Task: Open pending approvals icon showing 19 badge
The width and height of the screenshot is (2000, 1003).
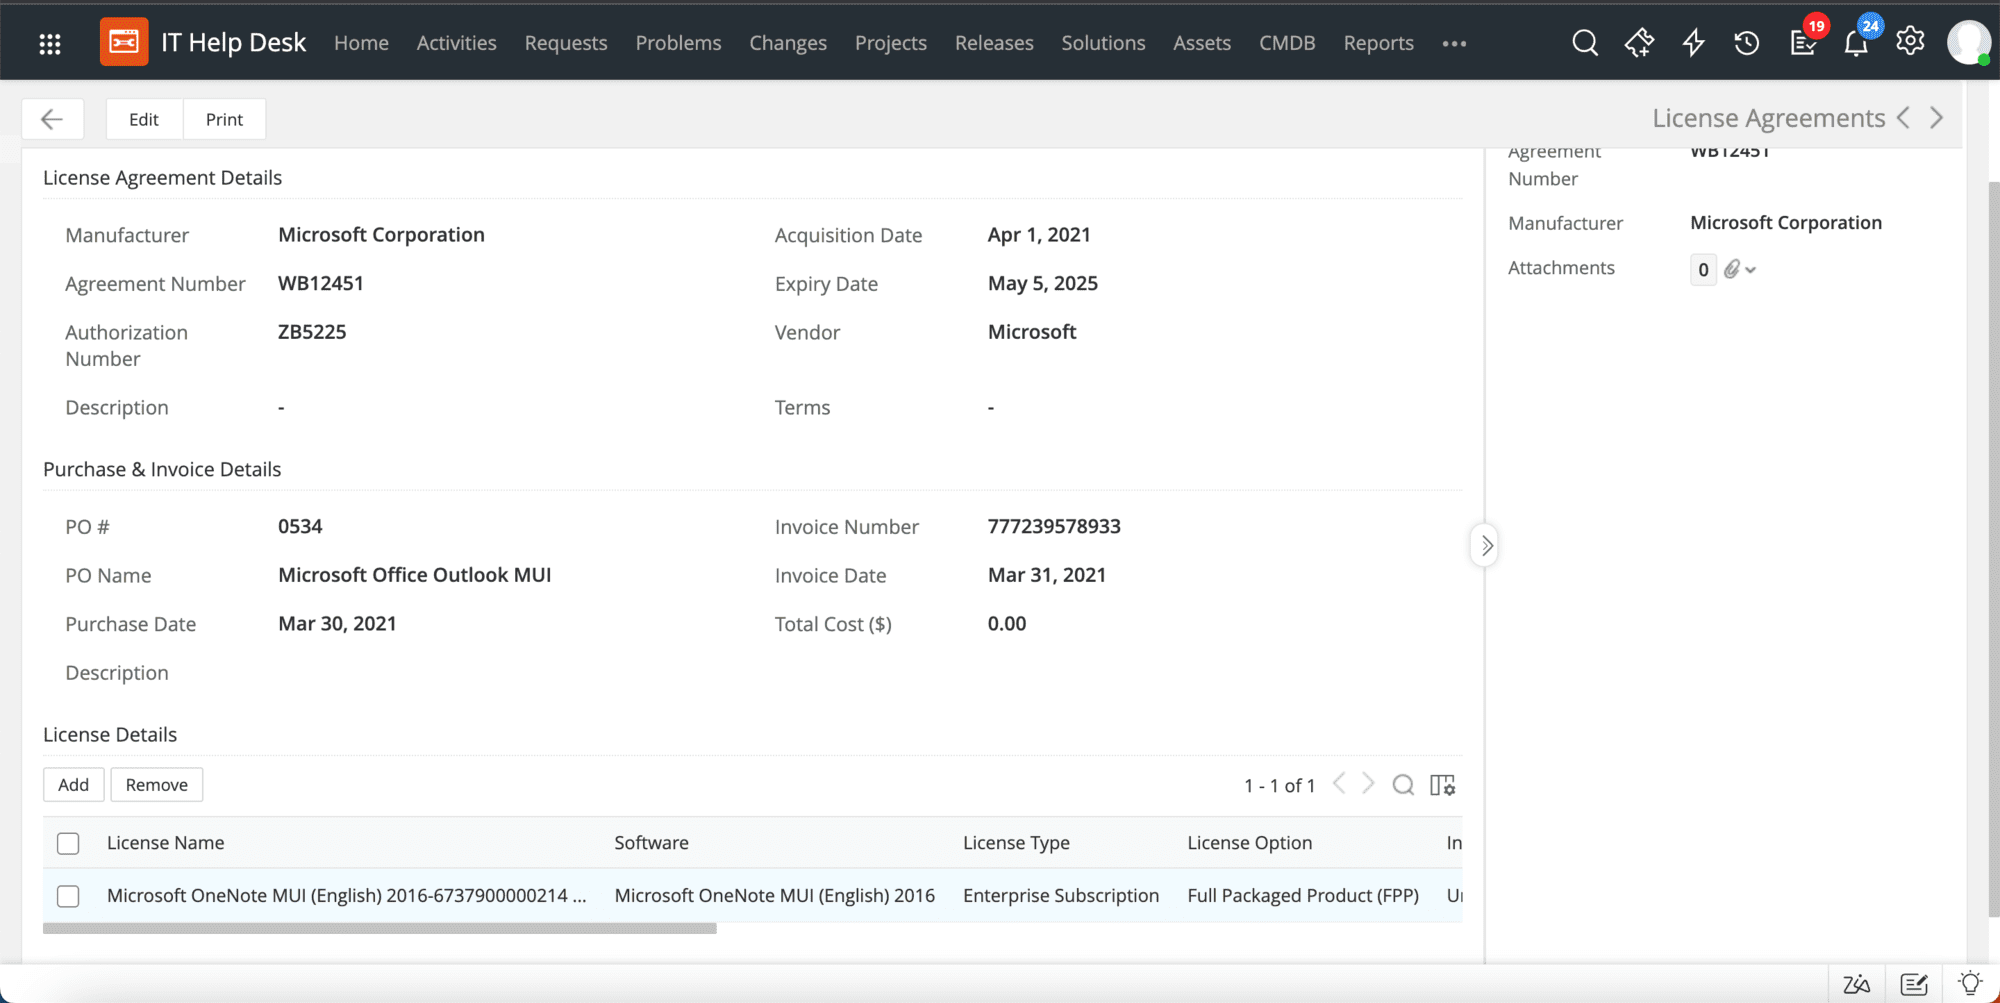Action: tap(1802, 43)
